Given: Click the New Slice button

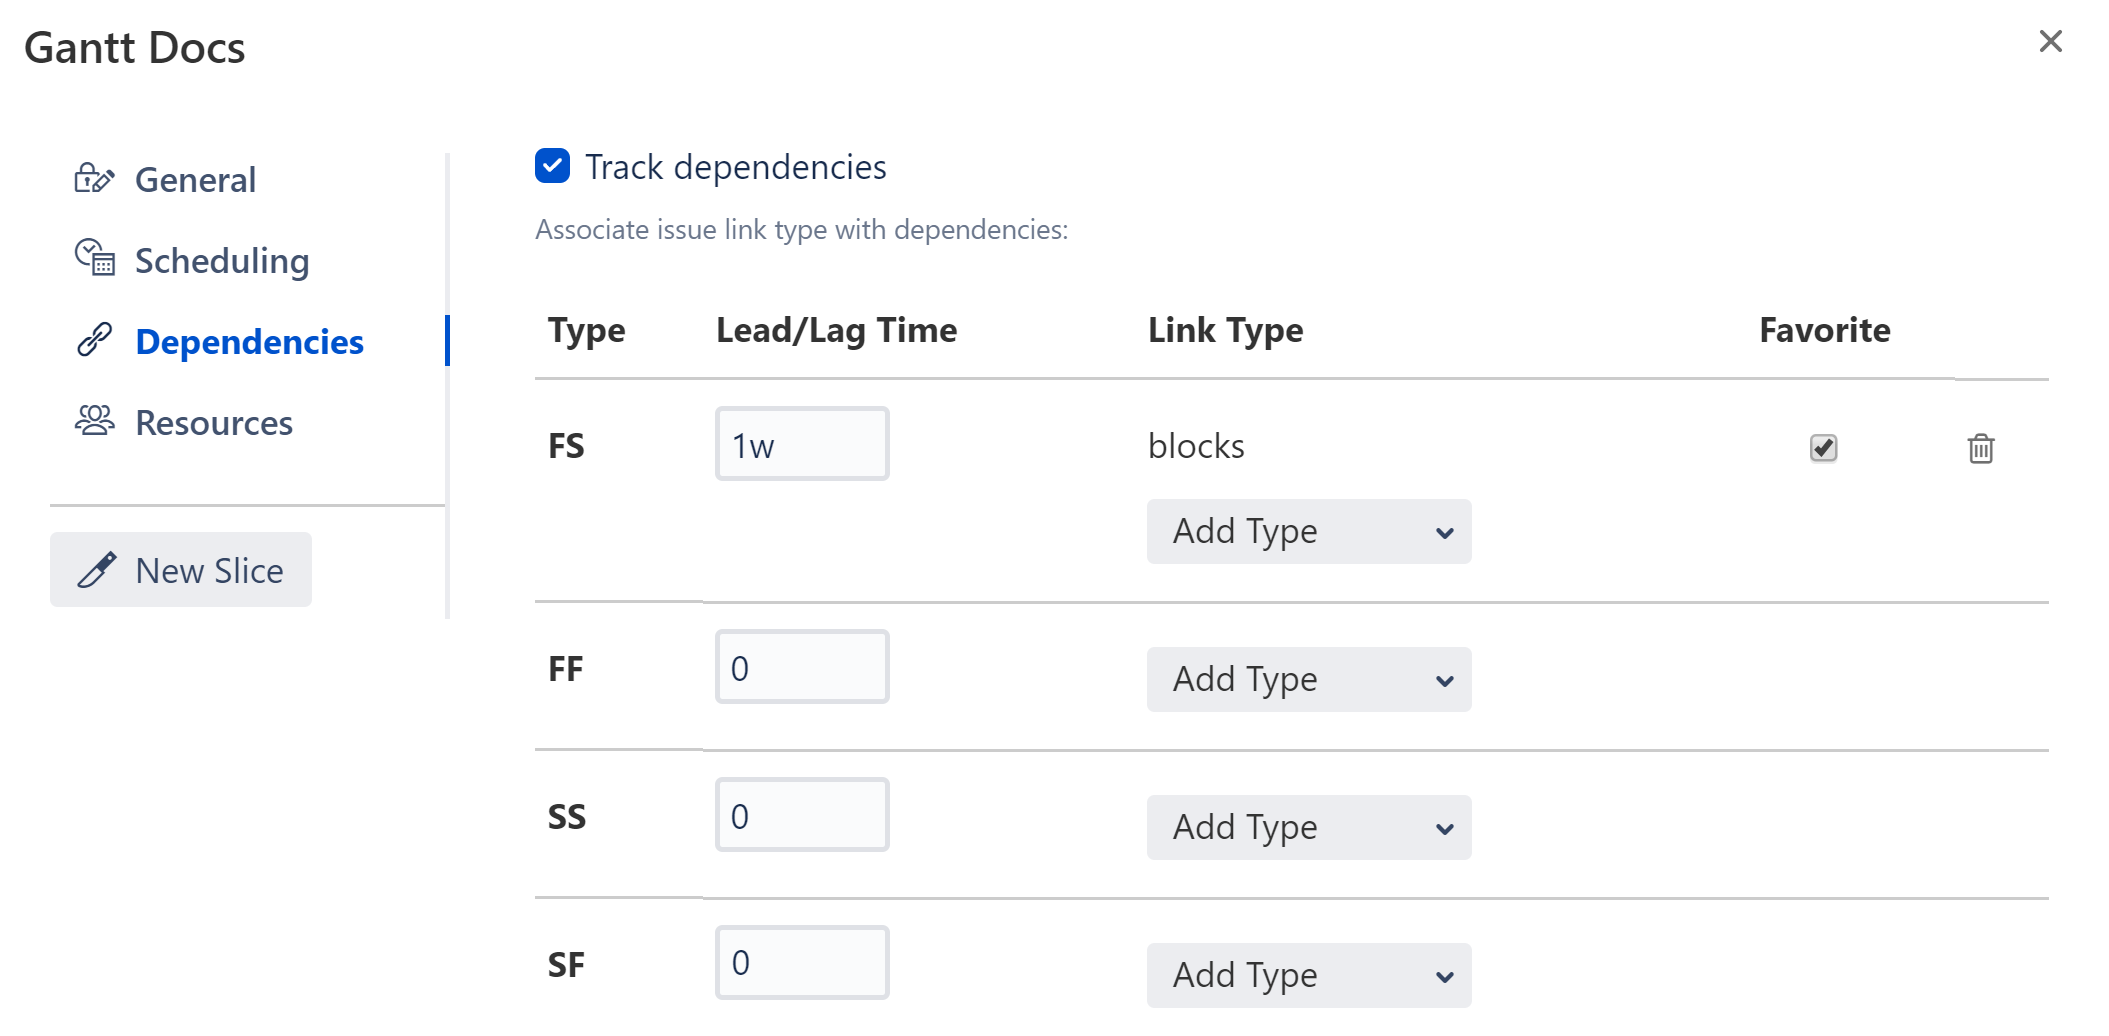Looking at the screenshot, I should point(180,569).
